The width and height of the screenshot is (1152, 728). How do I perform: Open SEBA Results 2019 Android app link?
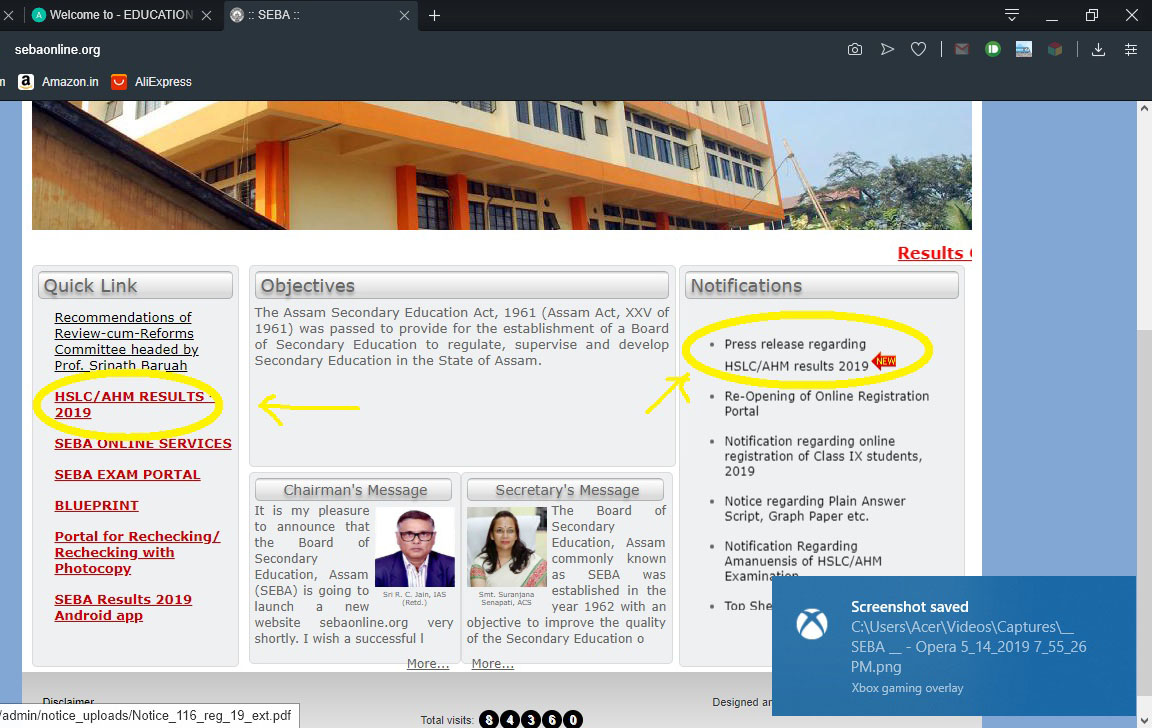pyautogui.click(x=123, y=608)
